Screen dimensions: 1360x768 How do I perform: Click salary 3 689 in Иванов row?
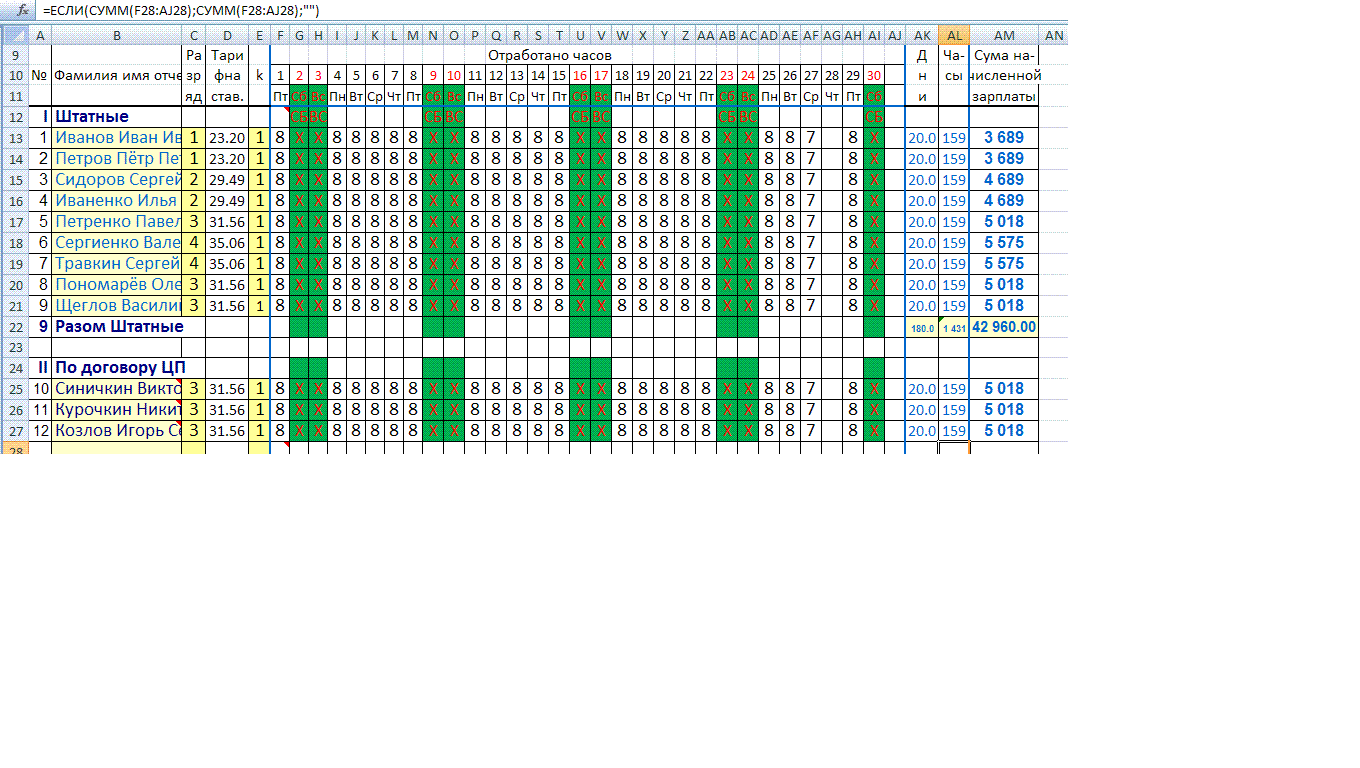click(1004, 137)
